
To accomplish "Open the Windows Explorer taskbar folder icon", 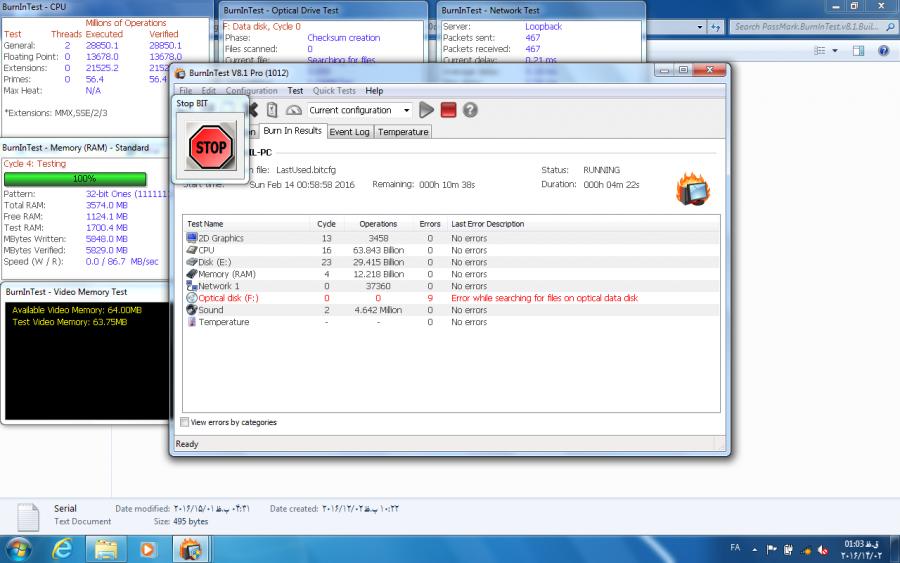I will point(106,549).
